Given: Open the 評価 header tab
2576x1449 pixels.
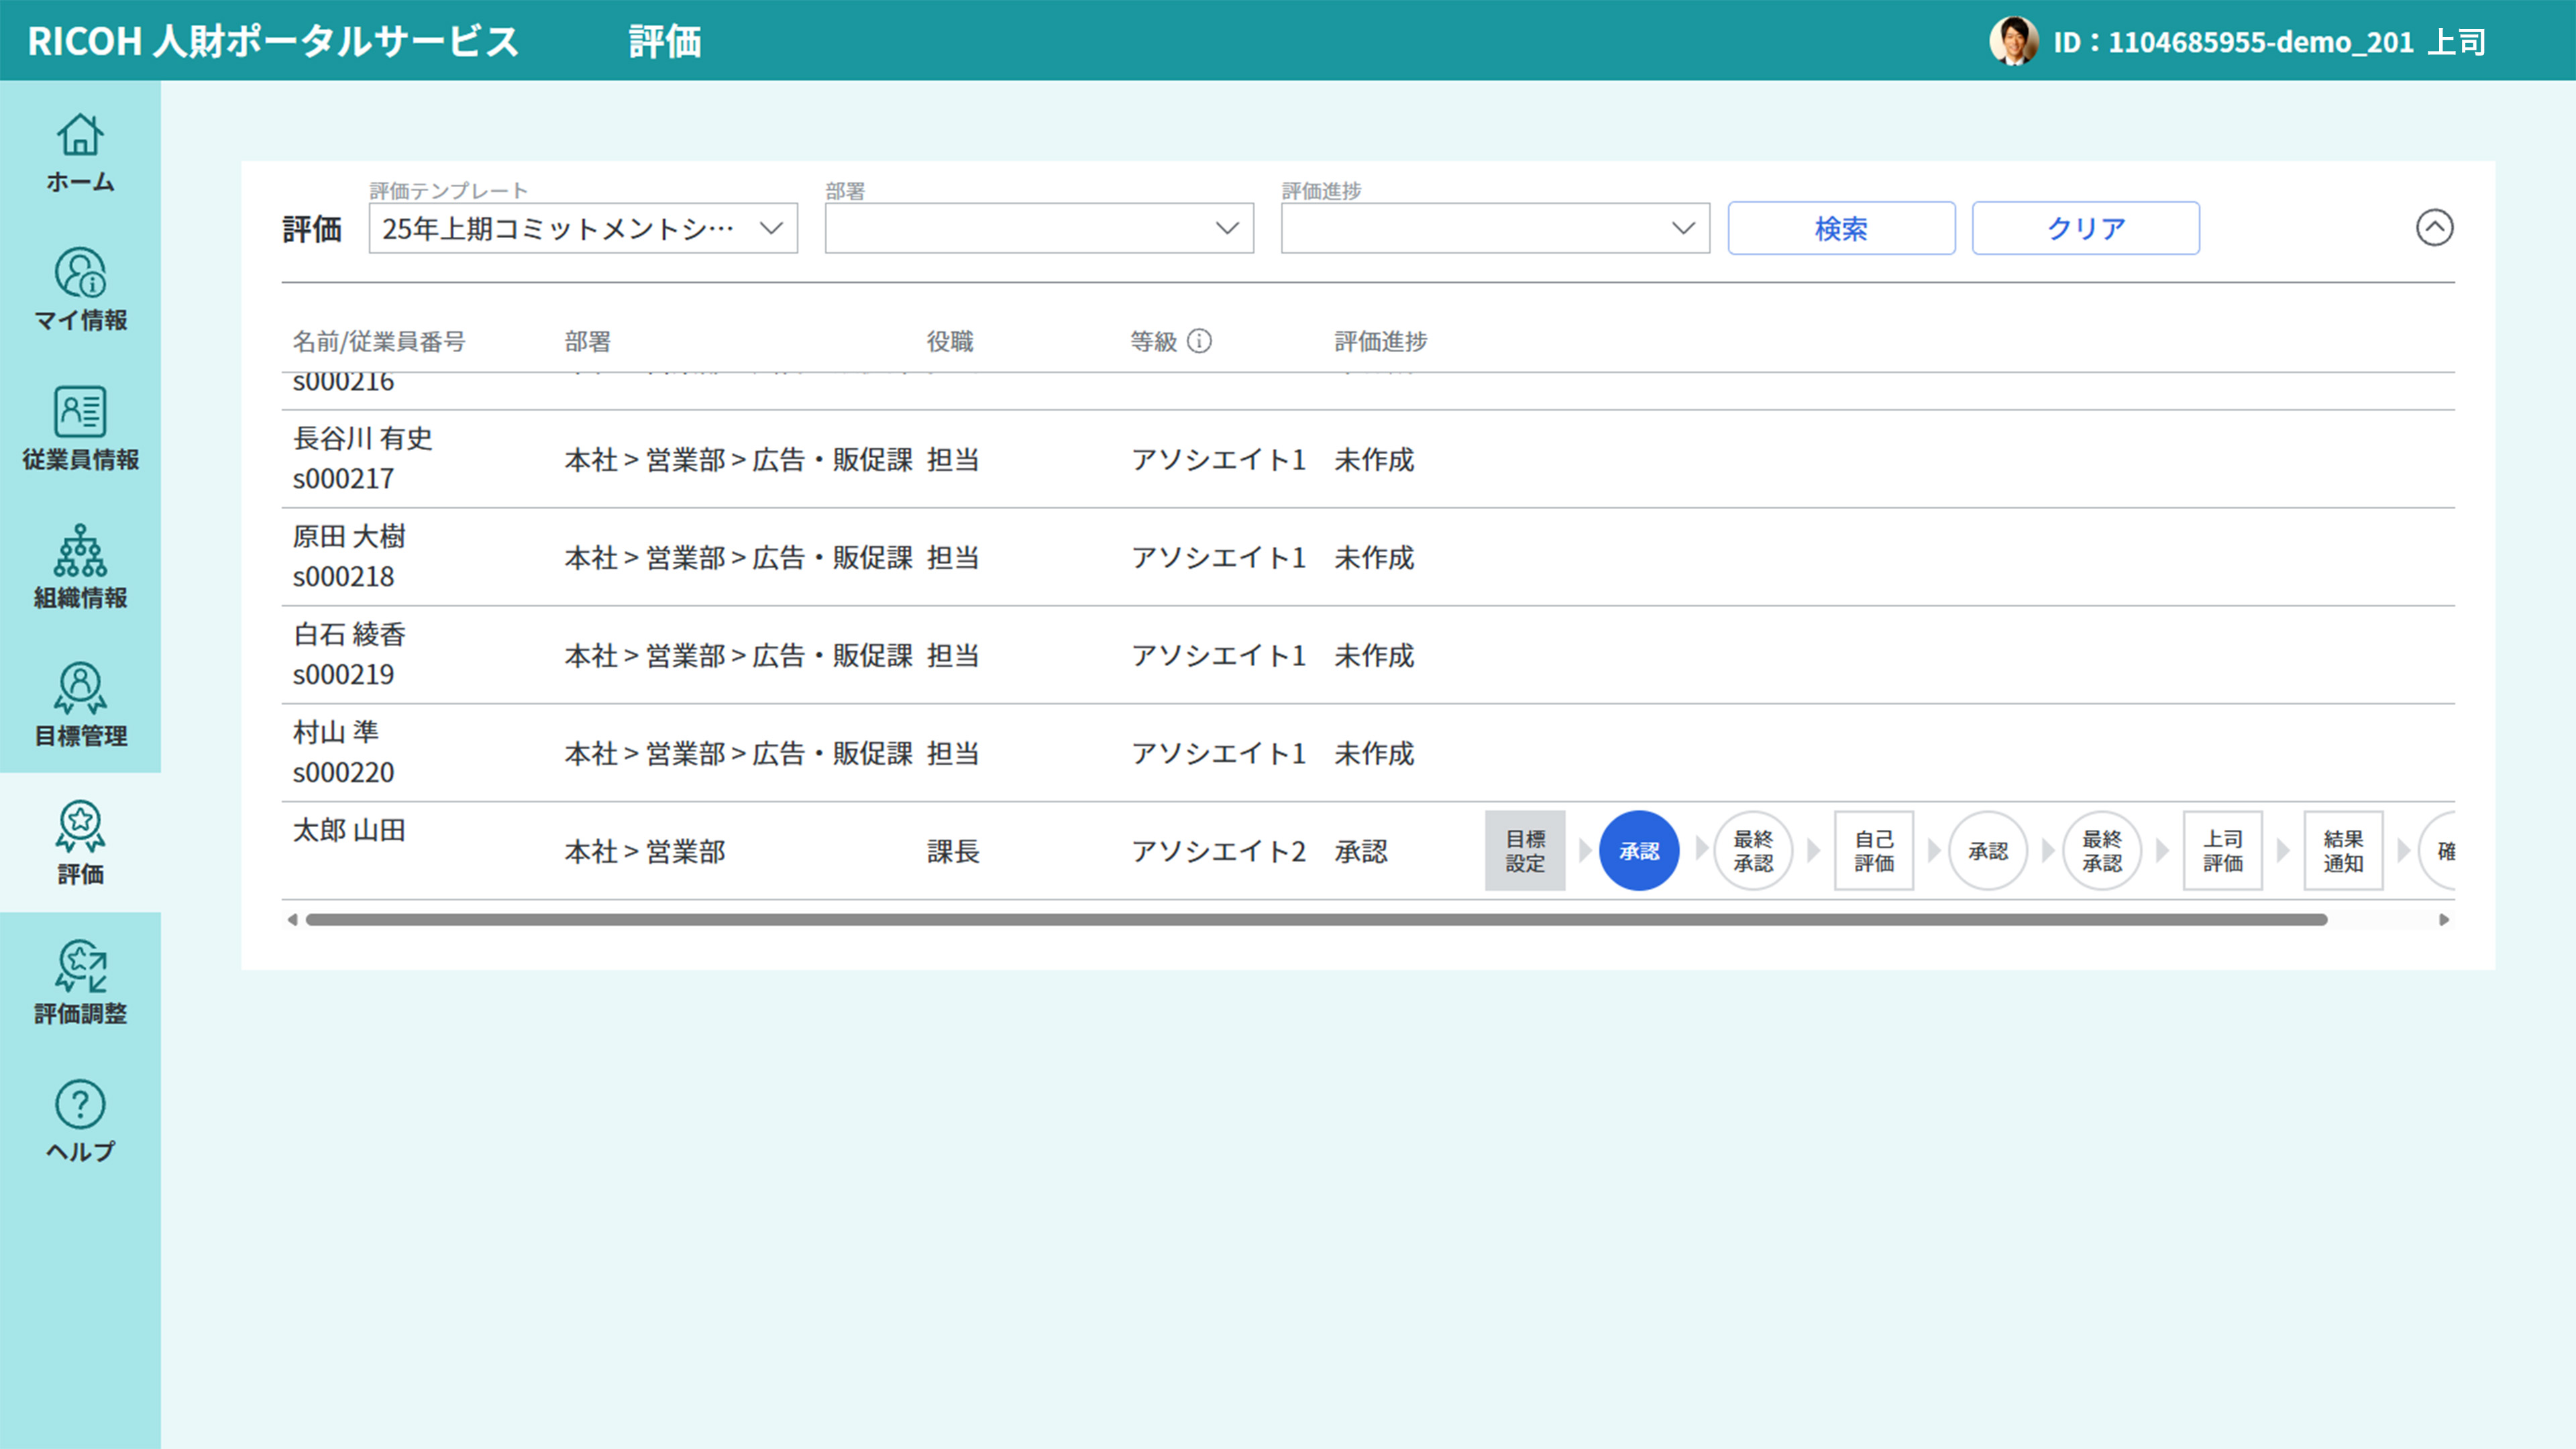Looking at the screenshot, I should point(664,41).
